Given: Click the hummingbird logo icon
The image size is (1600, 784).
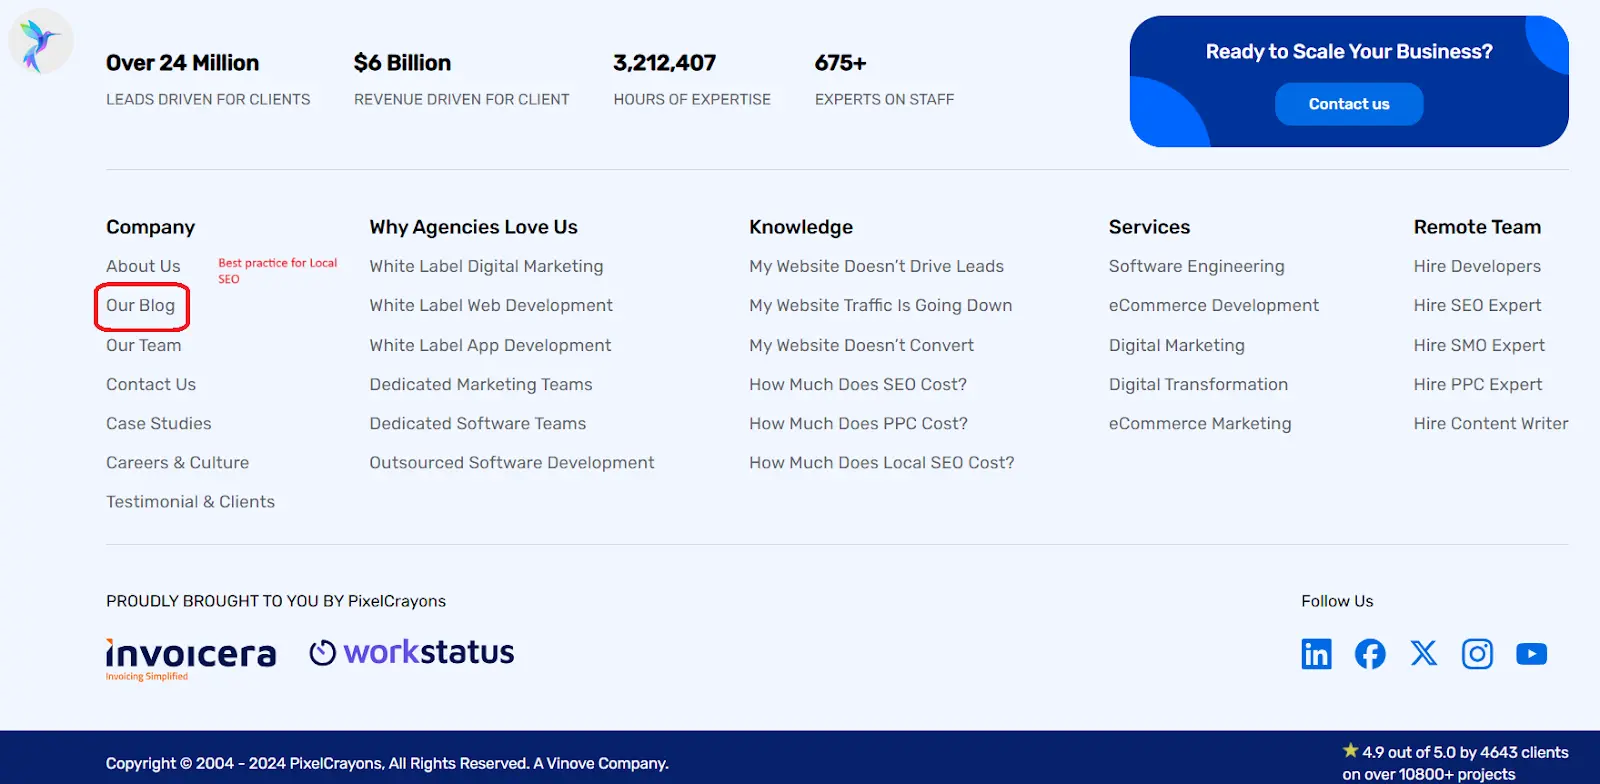Looking at the screenshot, I should [40, 44].
